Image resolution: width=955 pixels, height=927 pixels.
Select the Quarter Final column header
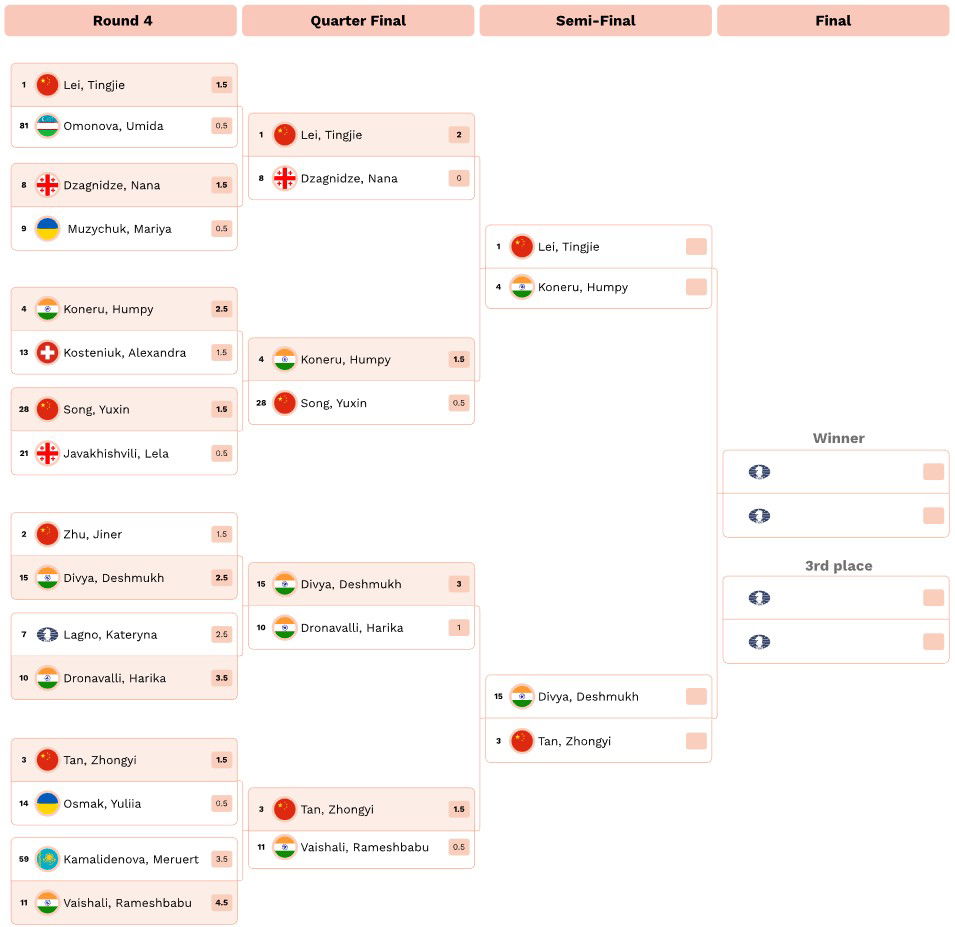point(358,21)
